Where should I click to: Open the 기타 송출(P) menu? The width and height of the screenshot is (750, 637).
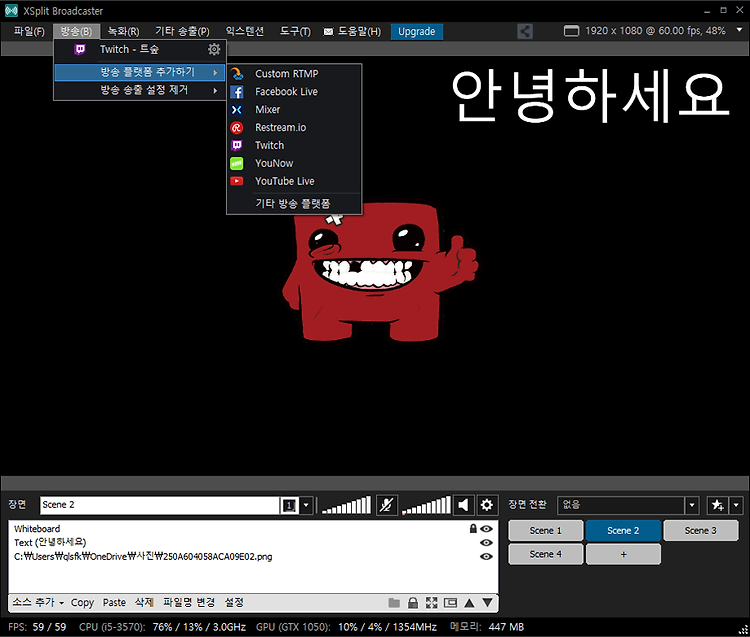tap(182, 32)
